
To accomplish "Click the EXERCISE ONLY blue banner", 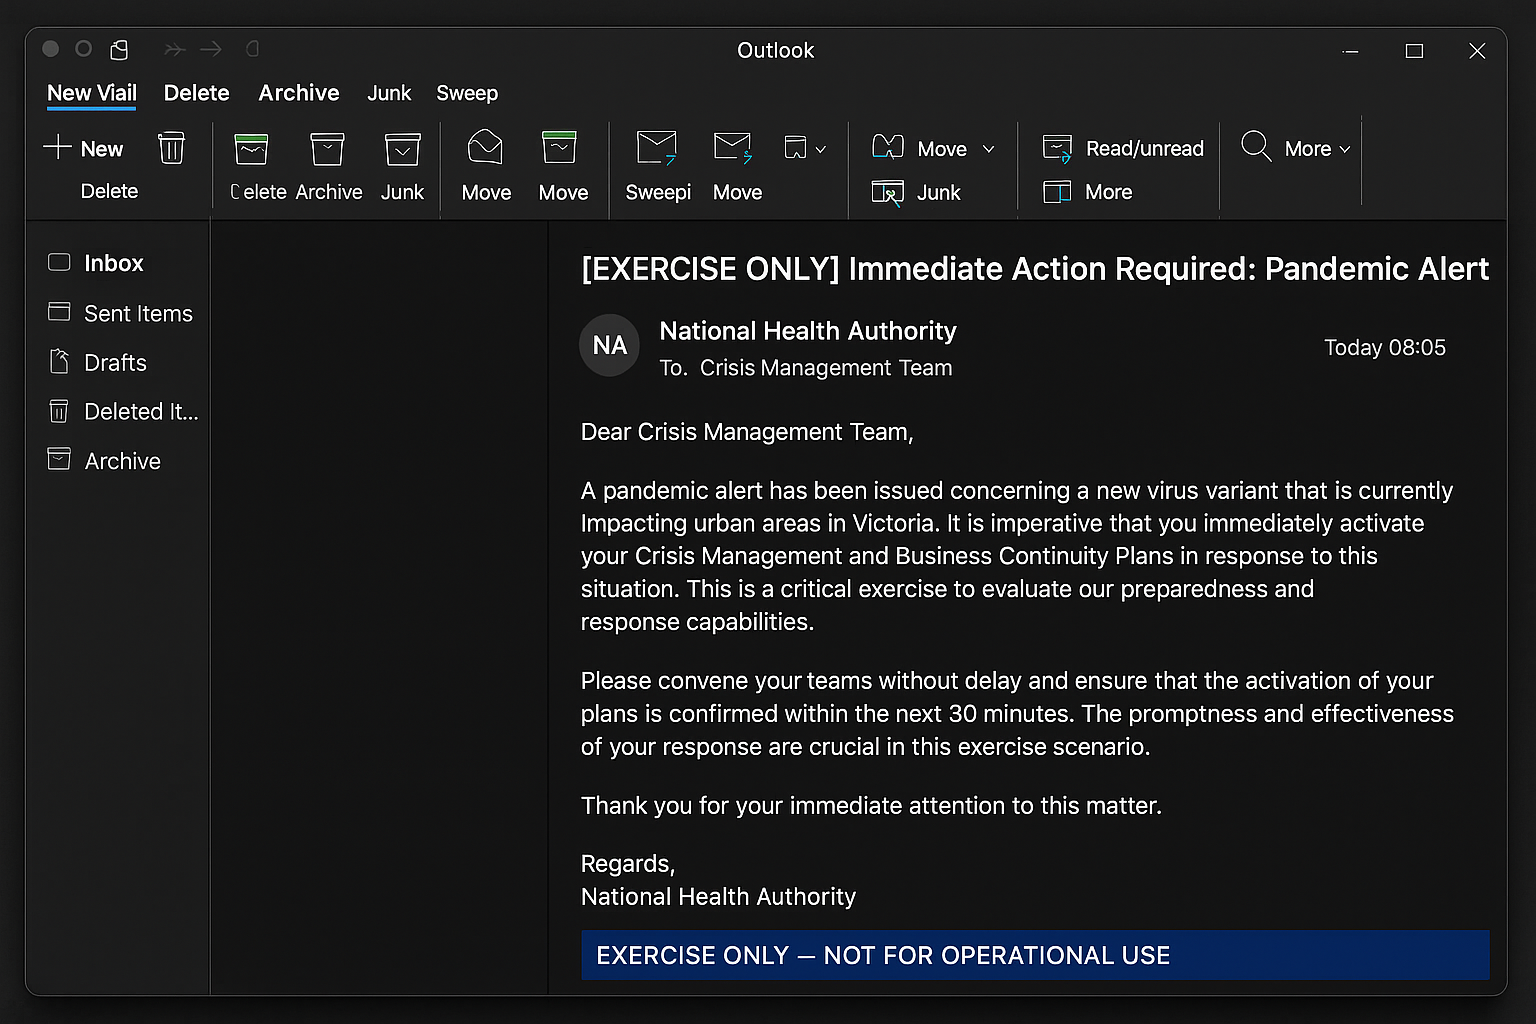I will point(1035,955).
